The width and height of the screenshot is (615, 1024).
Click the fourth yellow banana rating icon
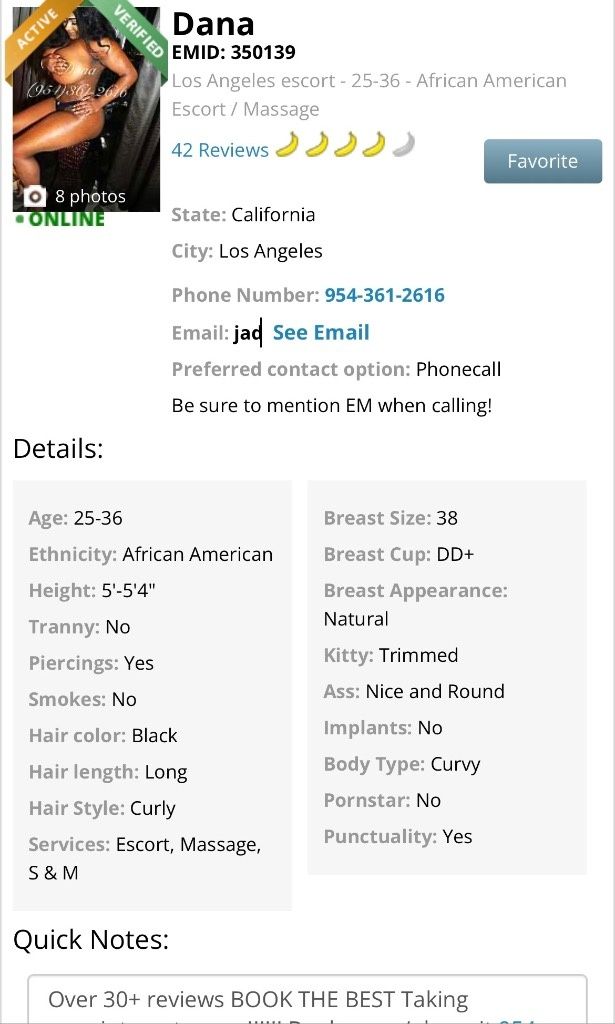(374, 145)
